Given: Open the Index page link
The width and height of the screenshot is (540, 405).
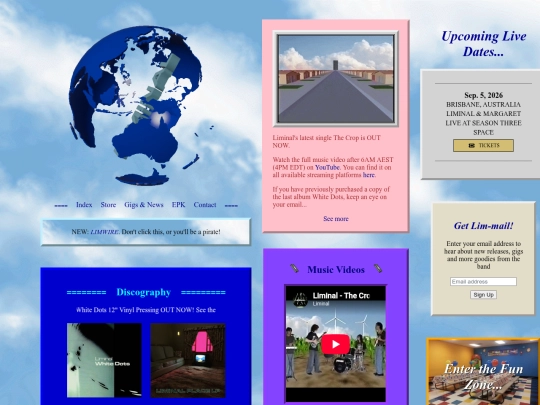Looking at the screenshot, I should coord(84,205).
